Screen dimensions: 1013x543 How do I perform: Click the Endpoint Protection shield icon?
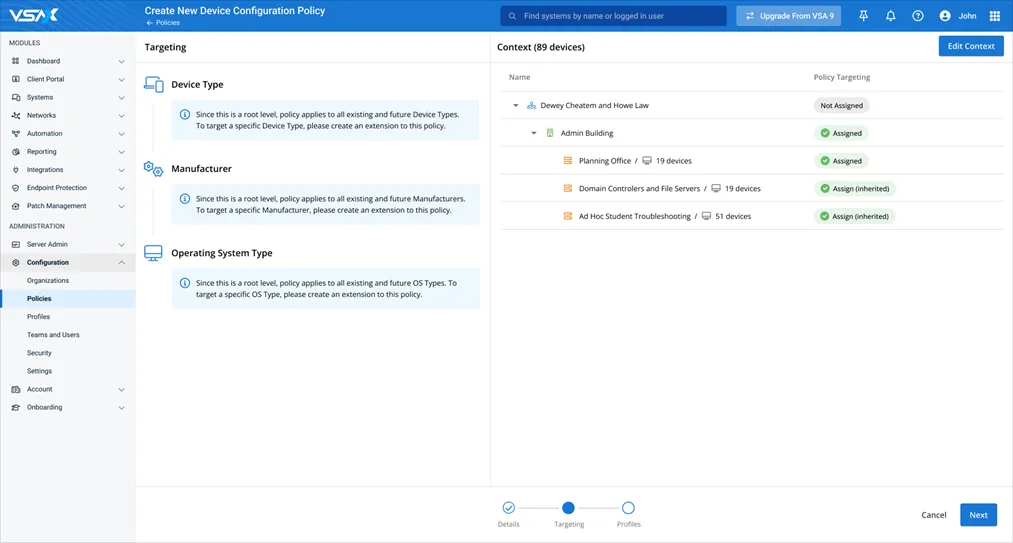coord(16,188)
